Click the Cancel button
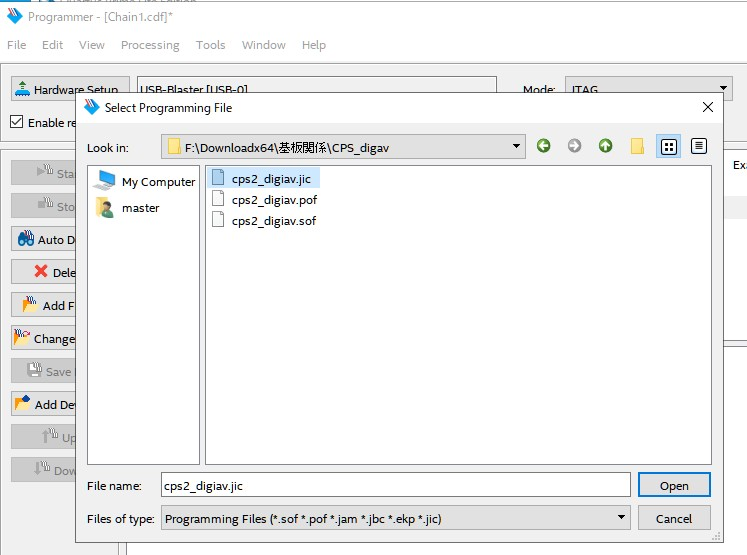The width and height of the screenshot is (747, 555). coord(674,518)
